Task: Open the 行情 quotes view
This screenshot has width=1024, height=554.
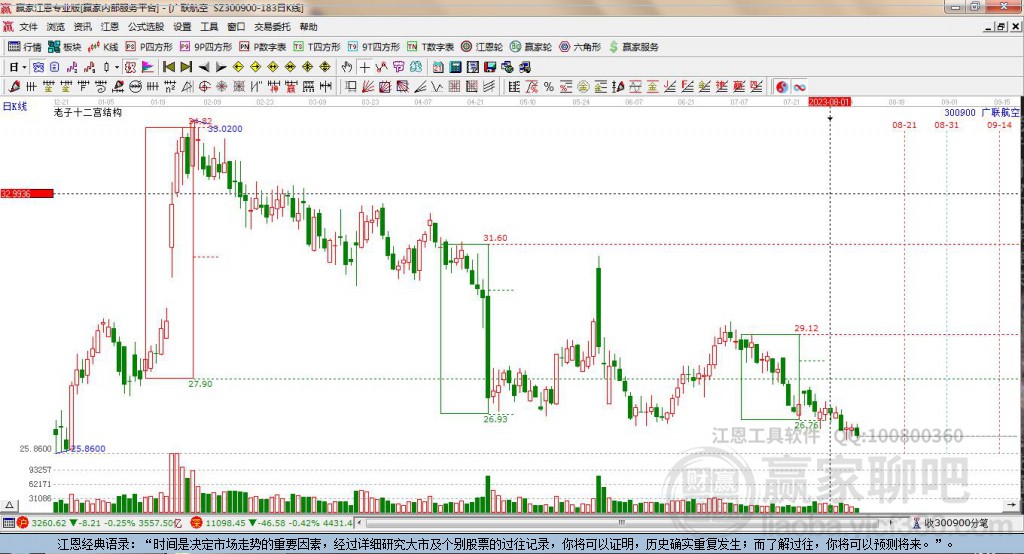Action: pyautogui.click(x=24, y=47)
